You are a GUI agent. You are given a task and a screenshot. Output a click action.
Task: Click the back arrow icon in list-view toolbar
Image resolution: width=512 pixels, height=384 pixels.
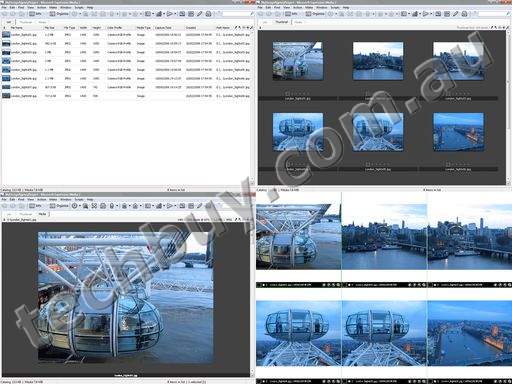(x=5, y=14)
